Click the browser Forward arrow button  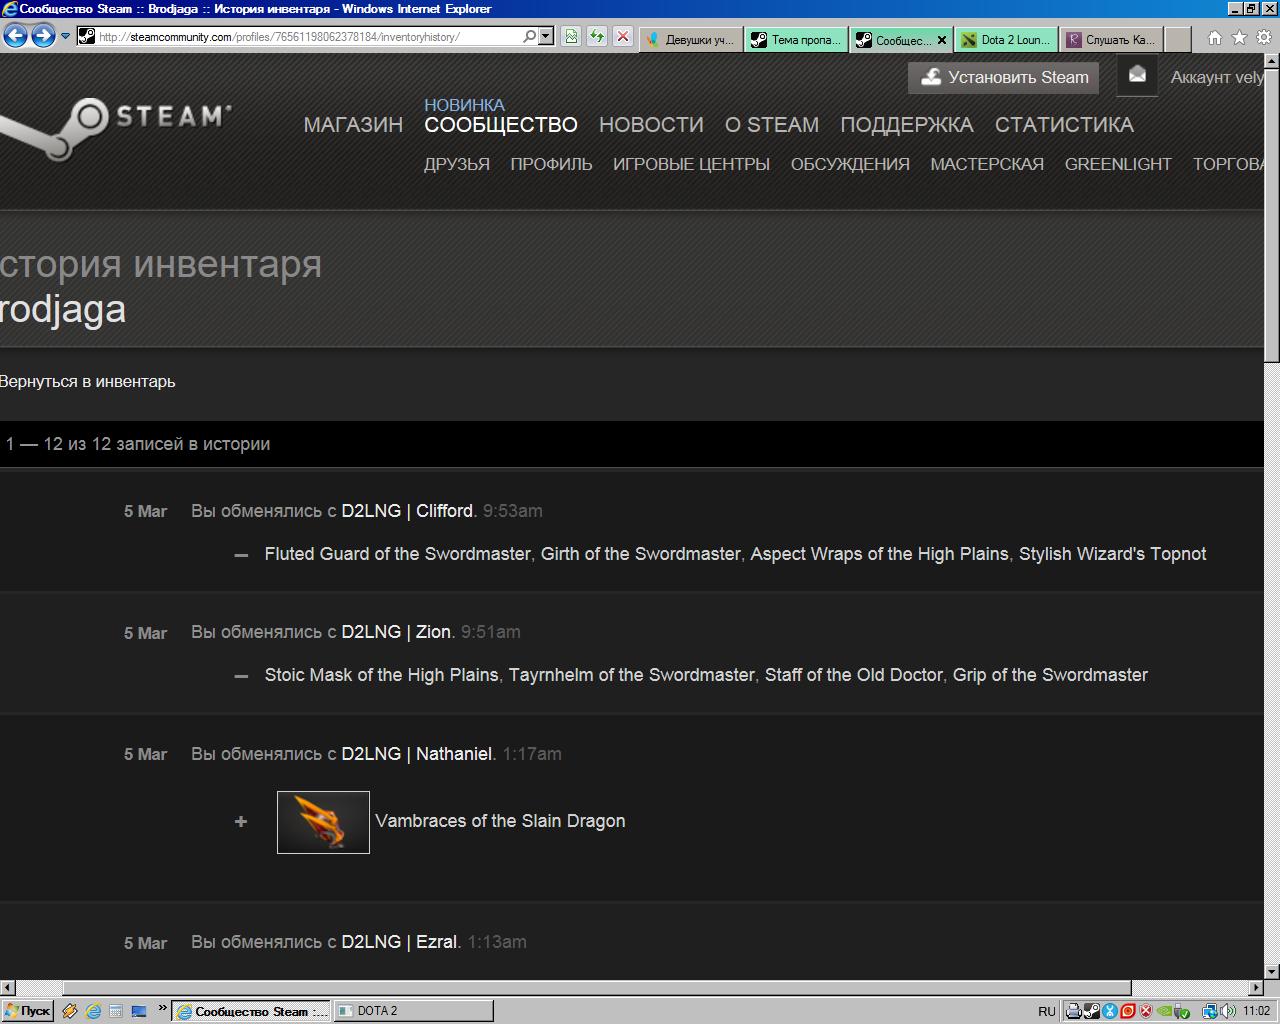tap(43, 36)
